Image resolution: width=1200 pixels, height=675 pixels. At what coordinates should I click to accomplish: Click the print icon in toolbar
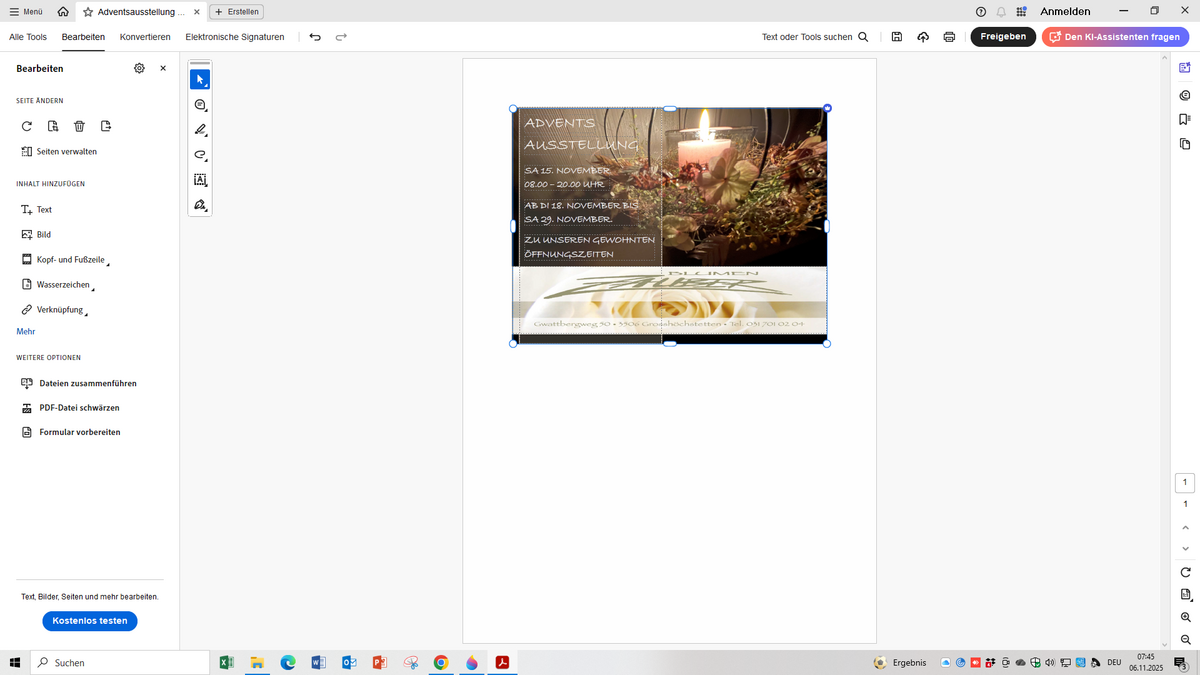(949, 37)
